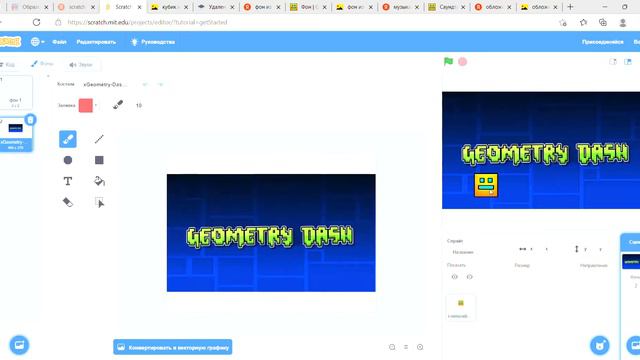640x360 pixels.
Task: Select the Circle tool
Action: pyautogui.click(x=68, y=160)
